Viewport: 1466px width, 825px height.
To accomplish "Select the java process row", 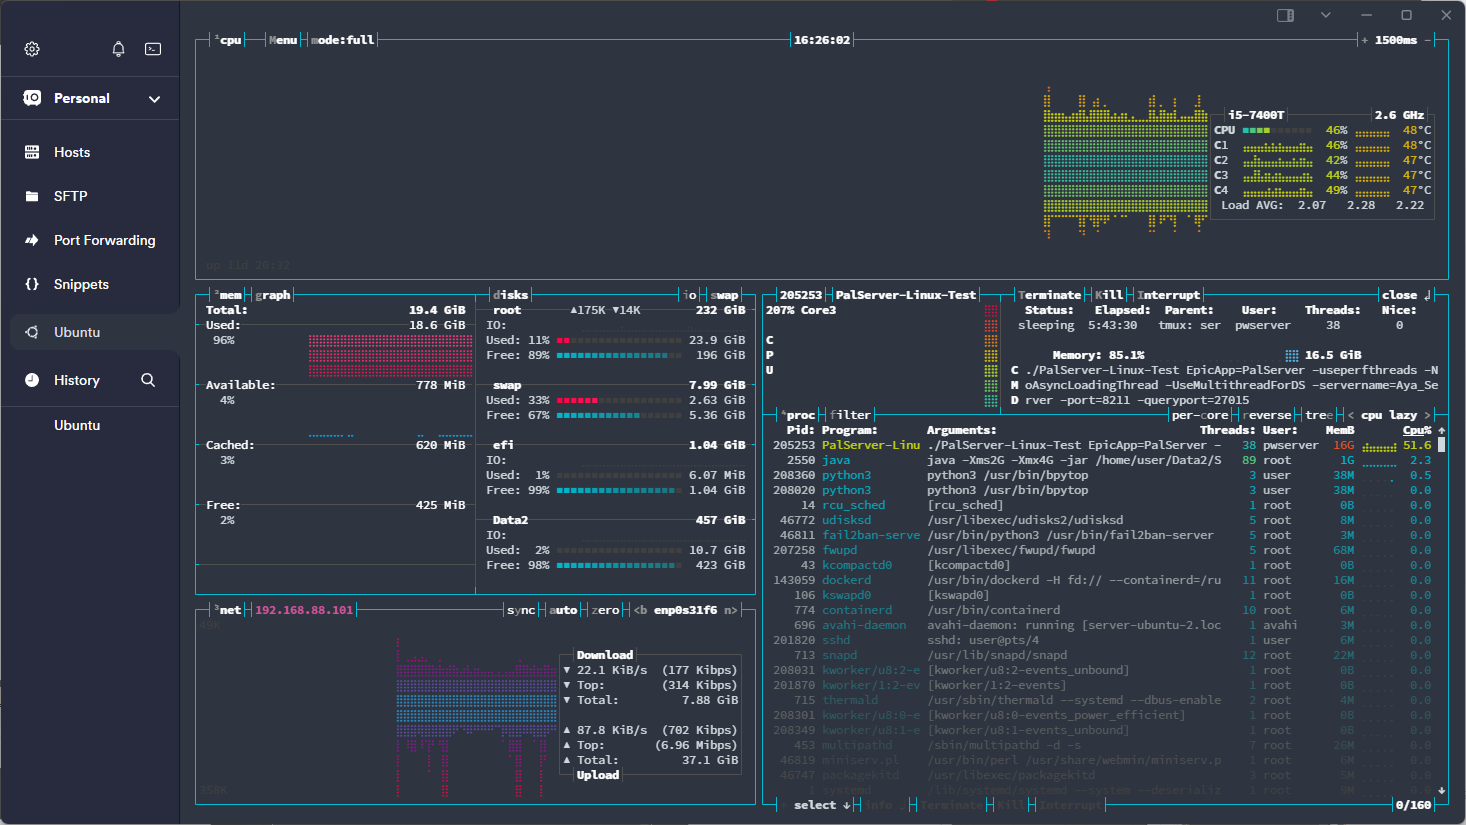I will (1102, 460).
